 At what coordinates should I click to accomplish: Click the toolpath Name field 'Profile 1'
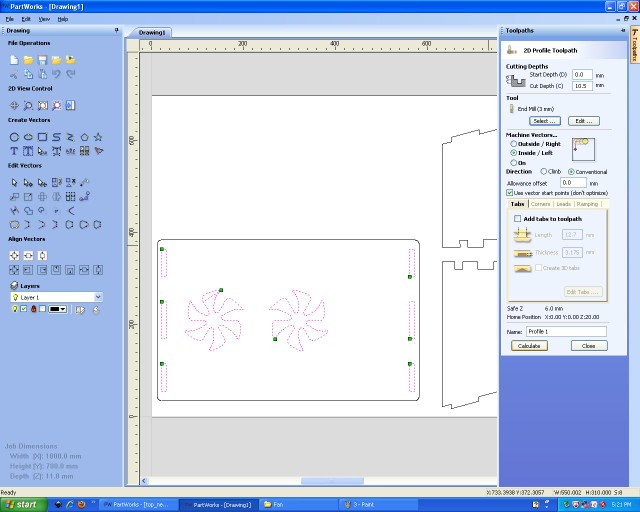tap(566, 332)
